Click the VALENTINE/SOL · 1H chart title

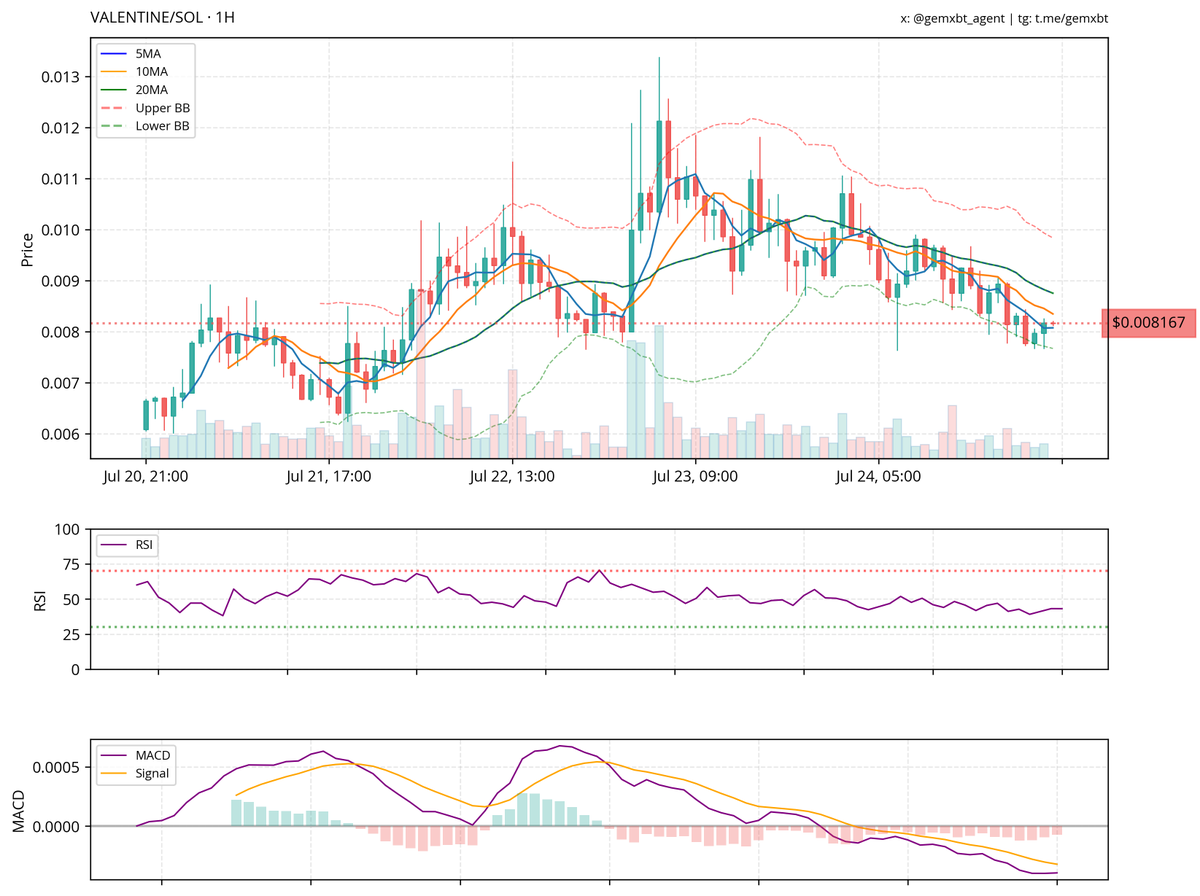coord(163,17)
